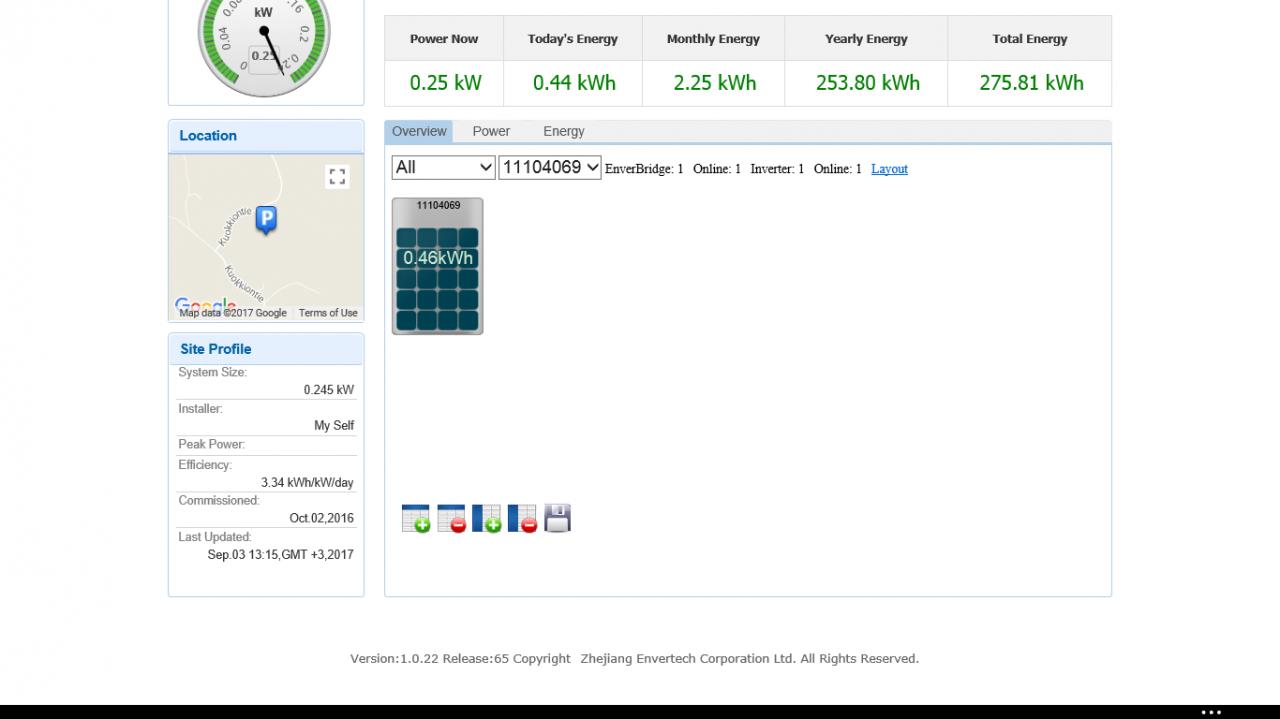Image resolution: width=1280 pixels, height=719 pixels.
Task: Click the Commissioned date Oct.02,2016
Action: click(321, 518)
